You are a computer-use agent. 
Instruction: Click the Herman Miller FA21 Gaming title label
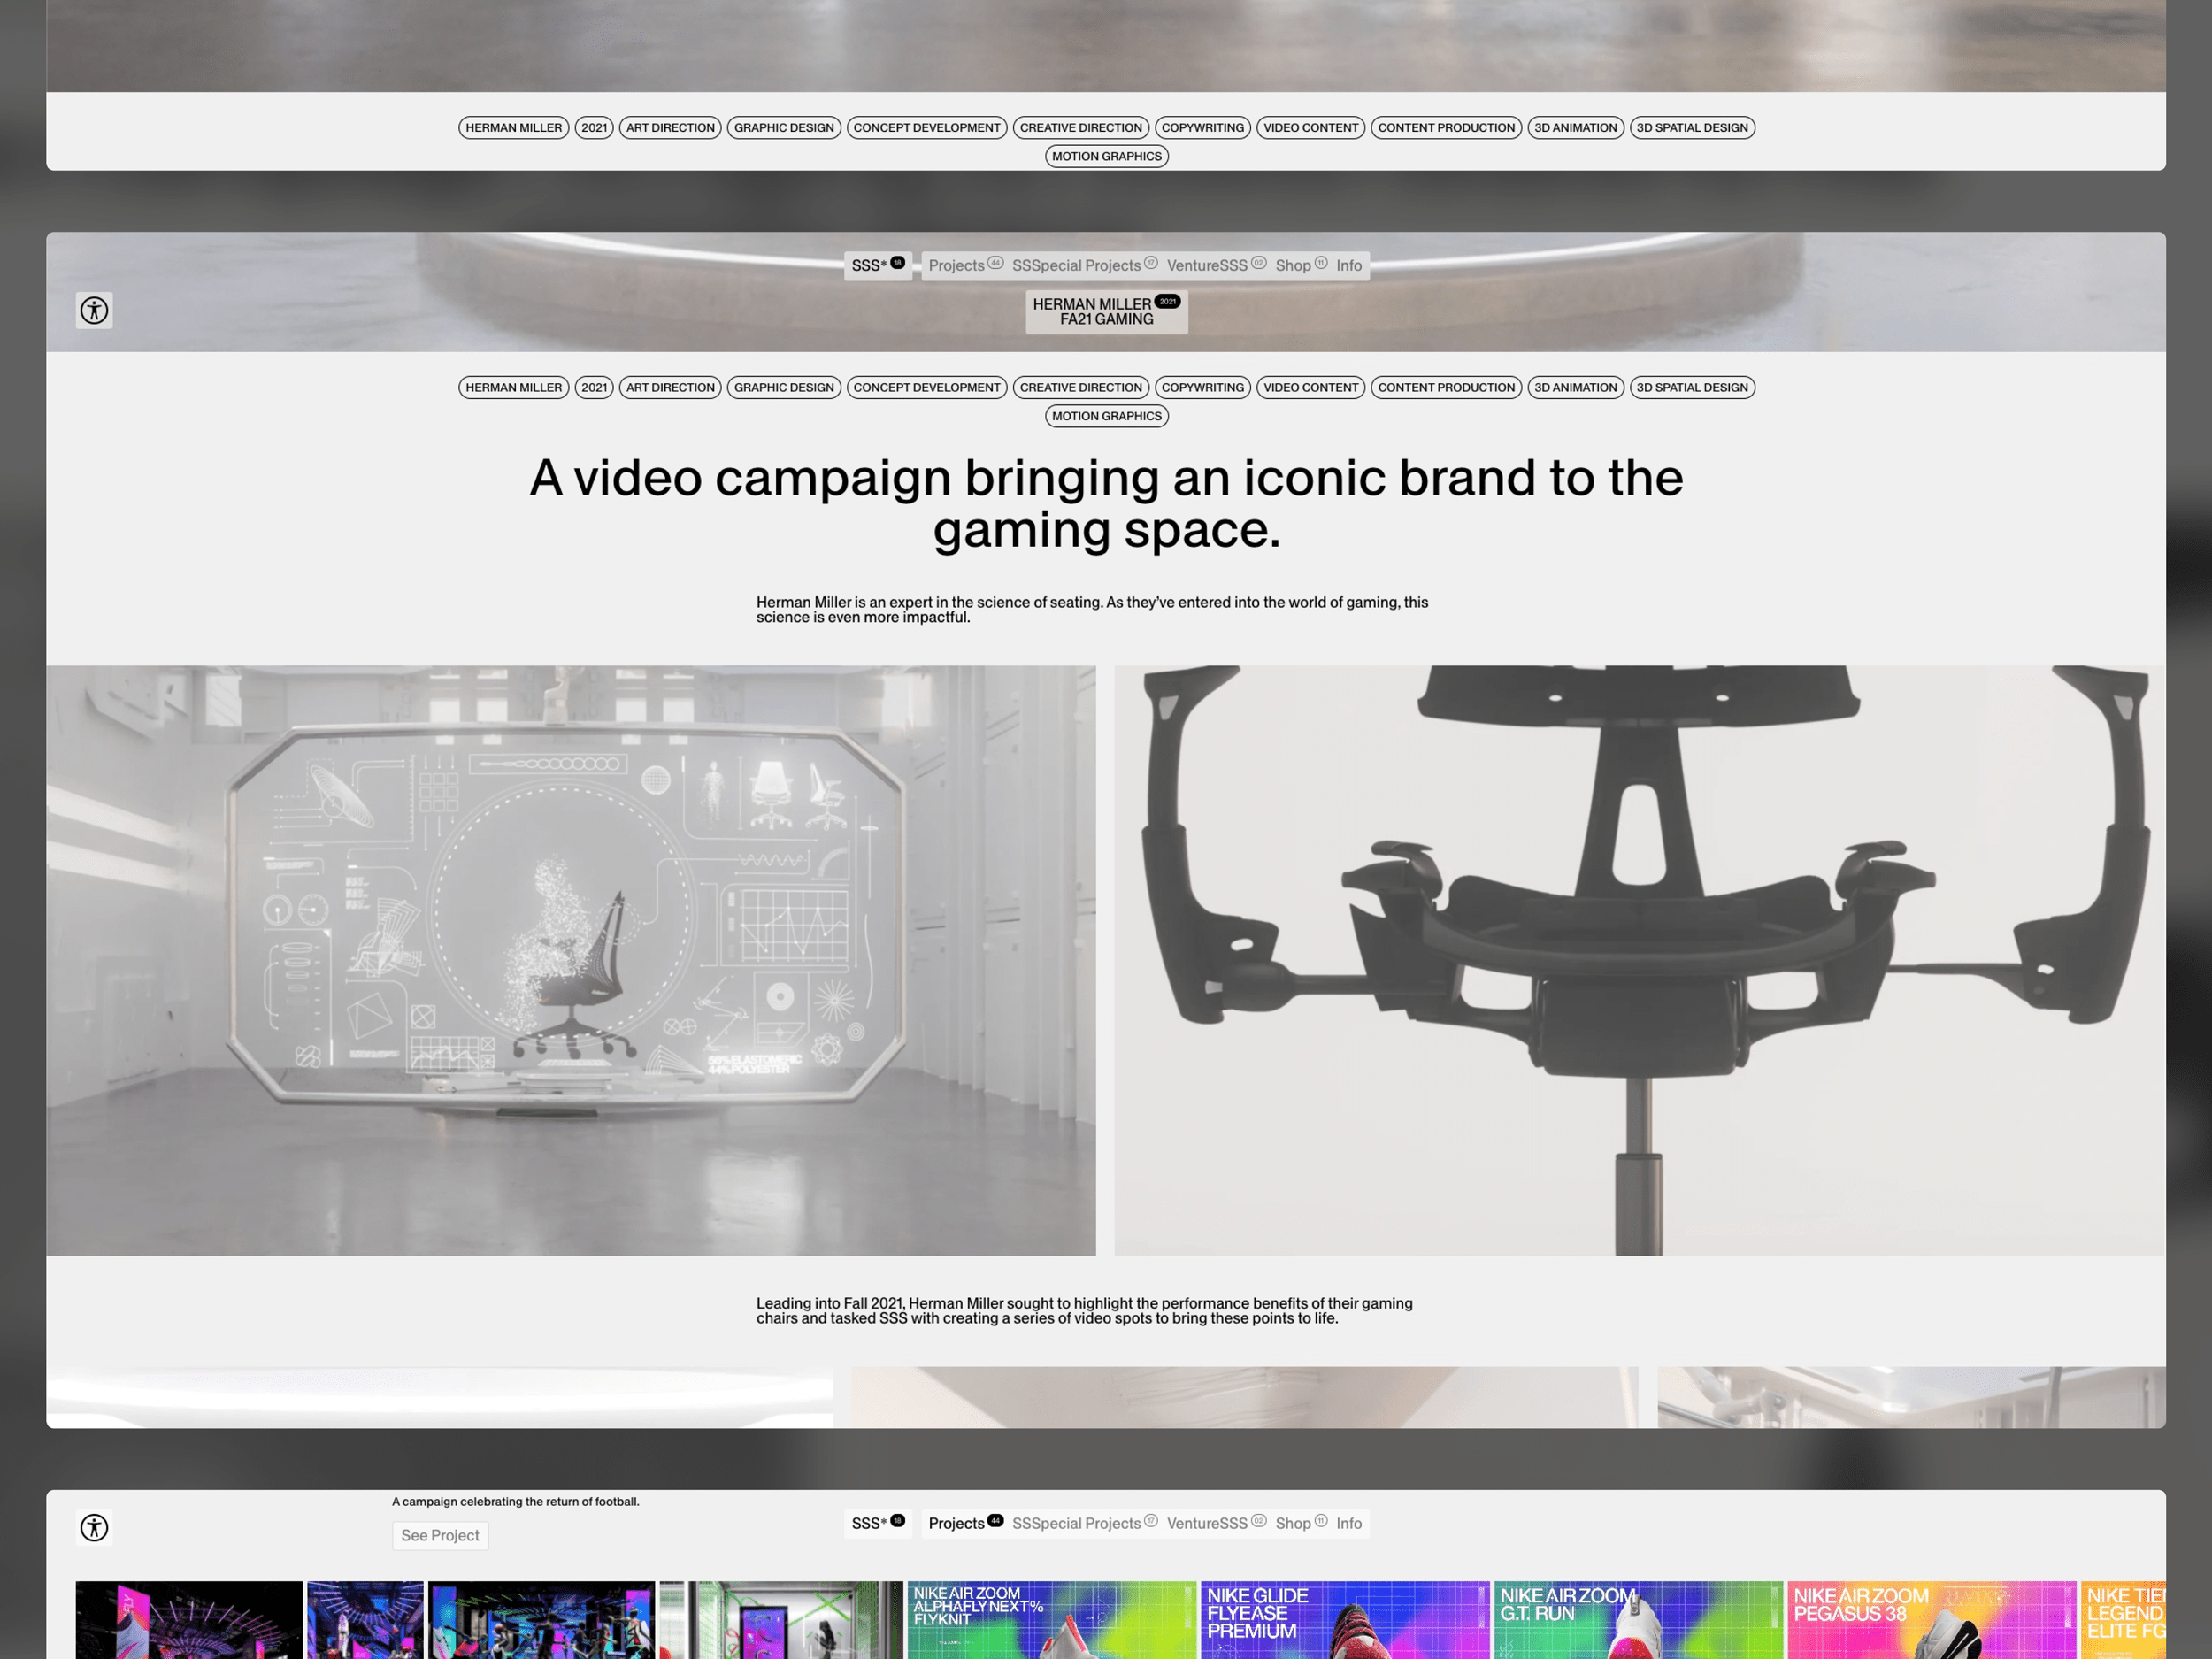(x=1105, y=312)
